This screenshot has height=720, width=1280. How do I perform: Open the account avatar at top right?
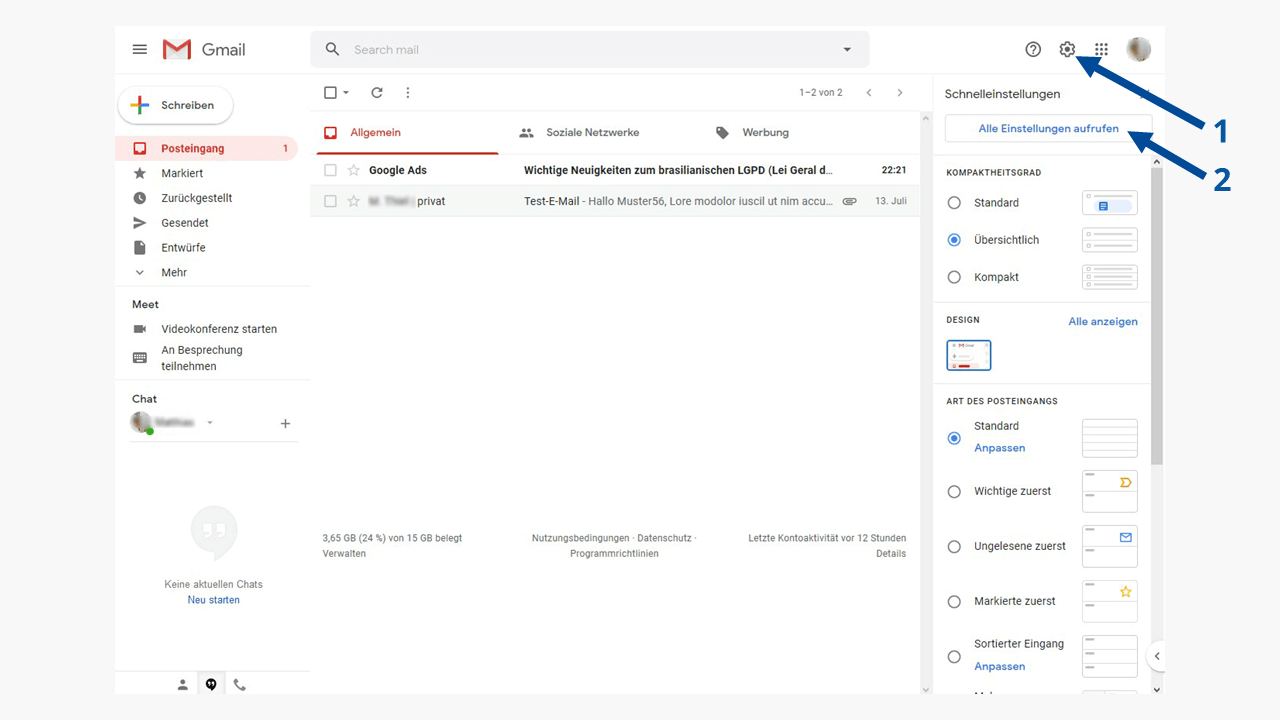point(1138,49)
